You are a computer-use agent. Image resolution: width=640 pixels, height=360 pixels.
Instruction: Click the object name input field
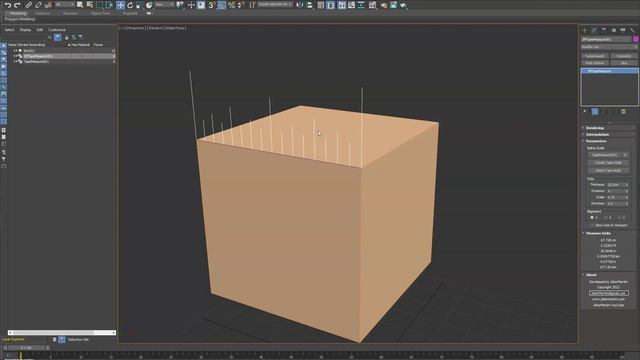pyautogui.click(x=606, y=39)
